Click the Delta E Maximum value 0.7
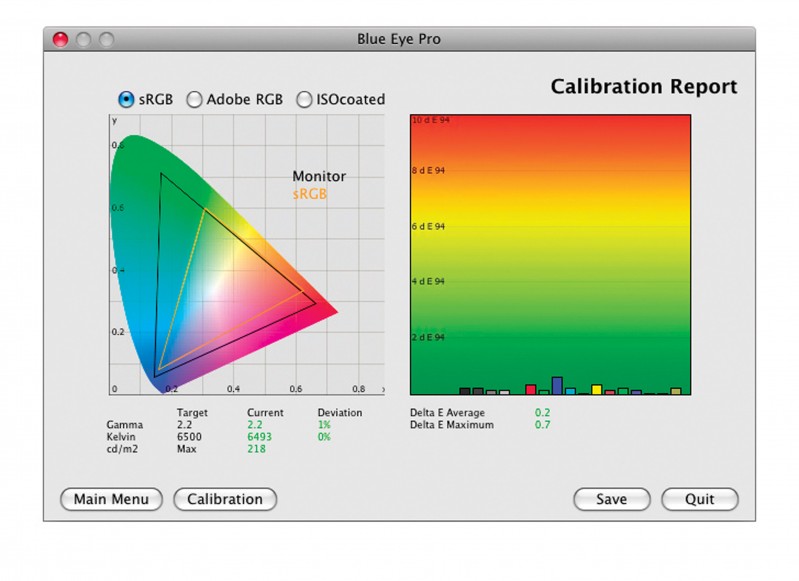 [542, 425]
